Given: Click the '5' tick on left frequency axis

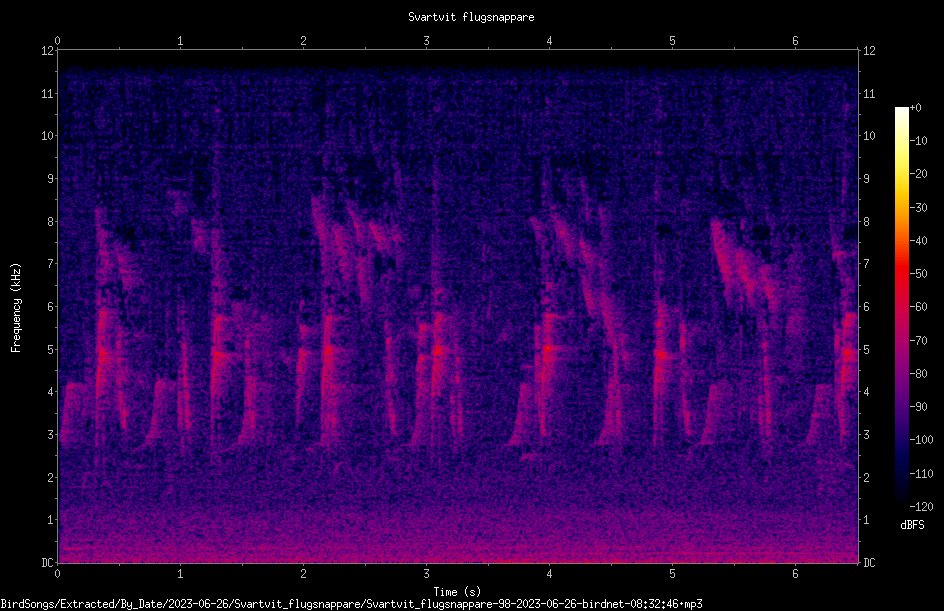Looking at the screenshot, I should click(50, 349).
